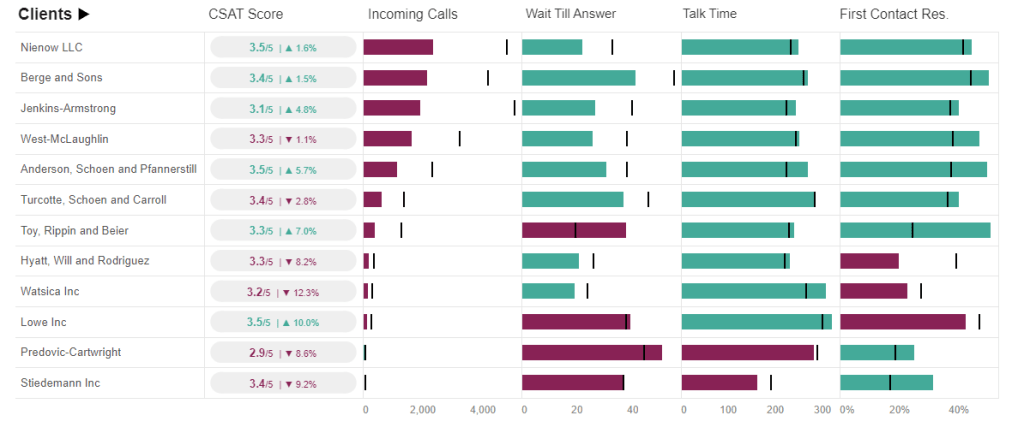This screenshot has height=439, width=1024.
Task: Click Stiedemann Inc red talk time bar
Action: point(719,383)
